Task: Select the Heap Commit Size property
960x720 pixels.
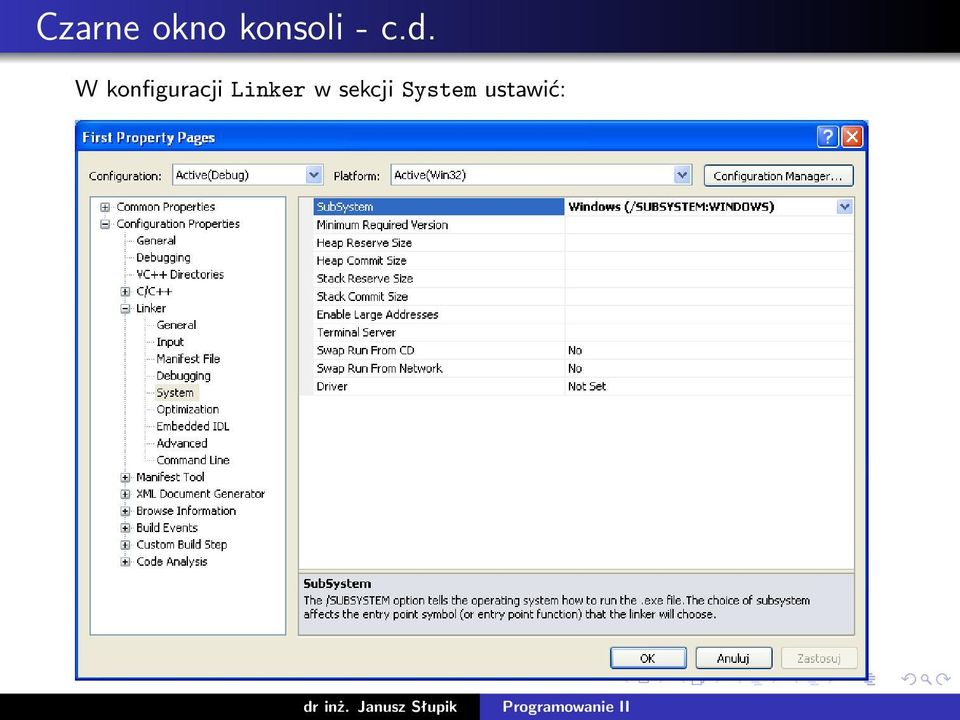Action: tap(438, 261)
